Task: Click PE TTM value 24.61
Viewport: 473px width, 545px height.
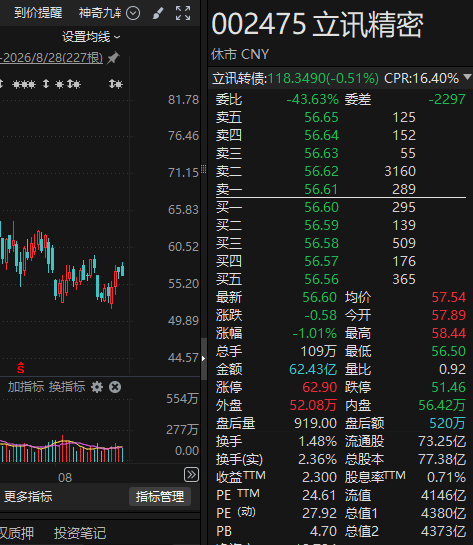Action: 320,495
